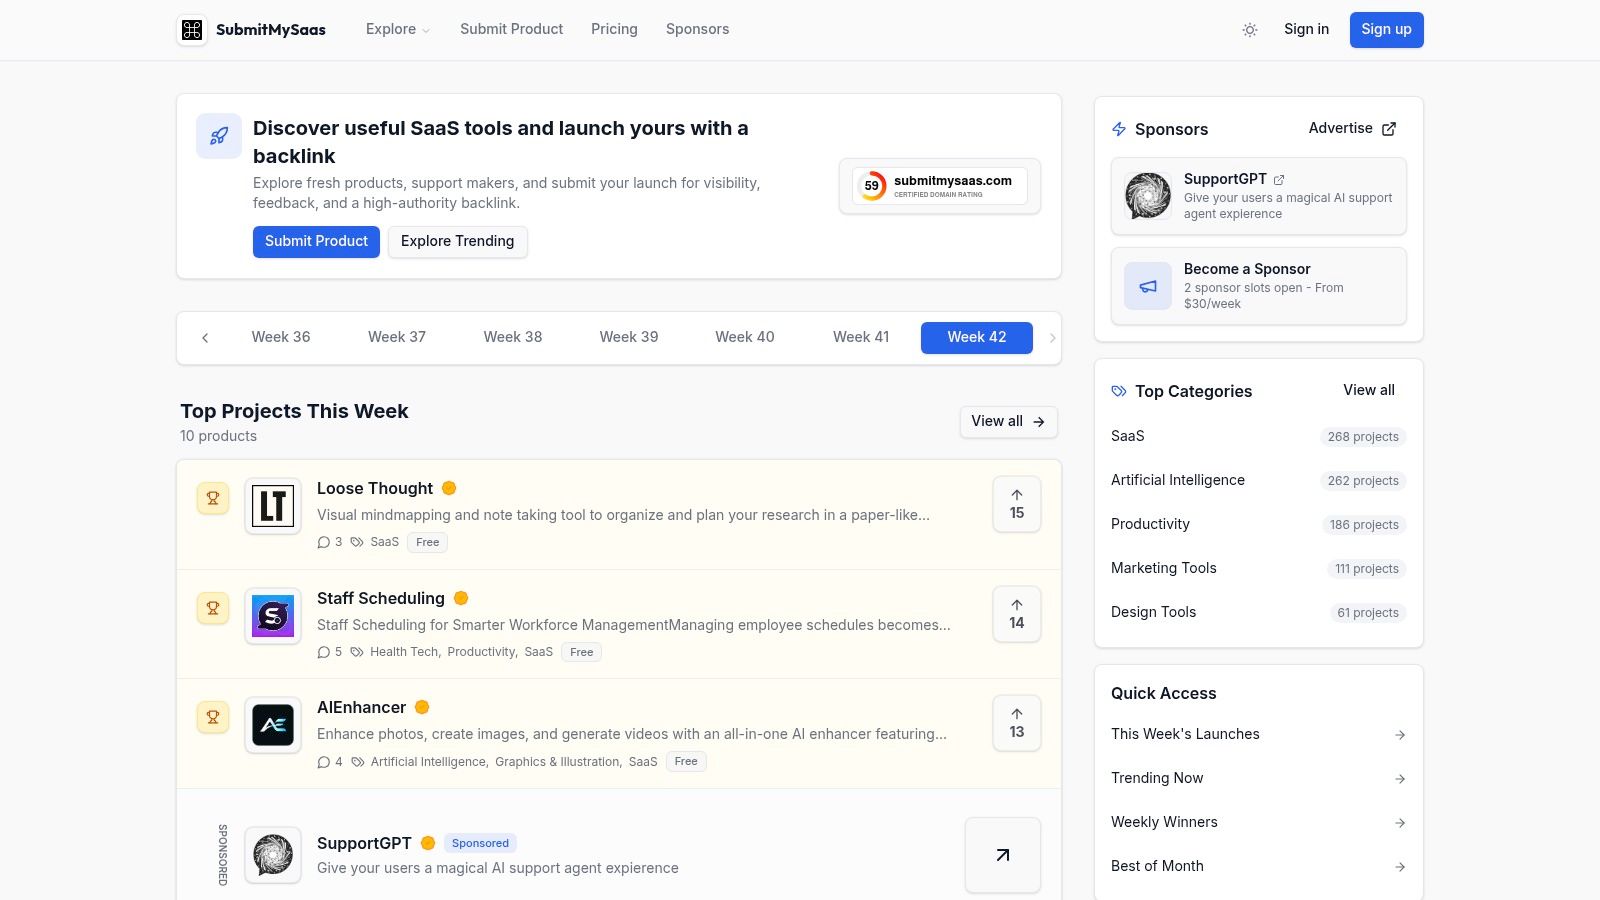Click the trophy icon beside Loose Thought
Screen dimensions: 1600x900
[213, 498]
